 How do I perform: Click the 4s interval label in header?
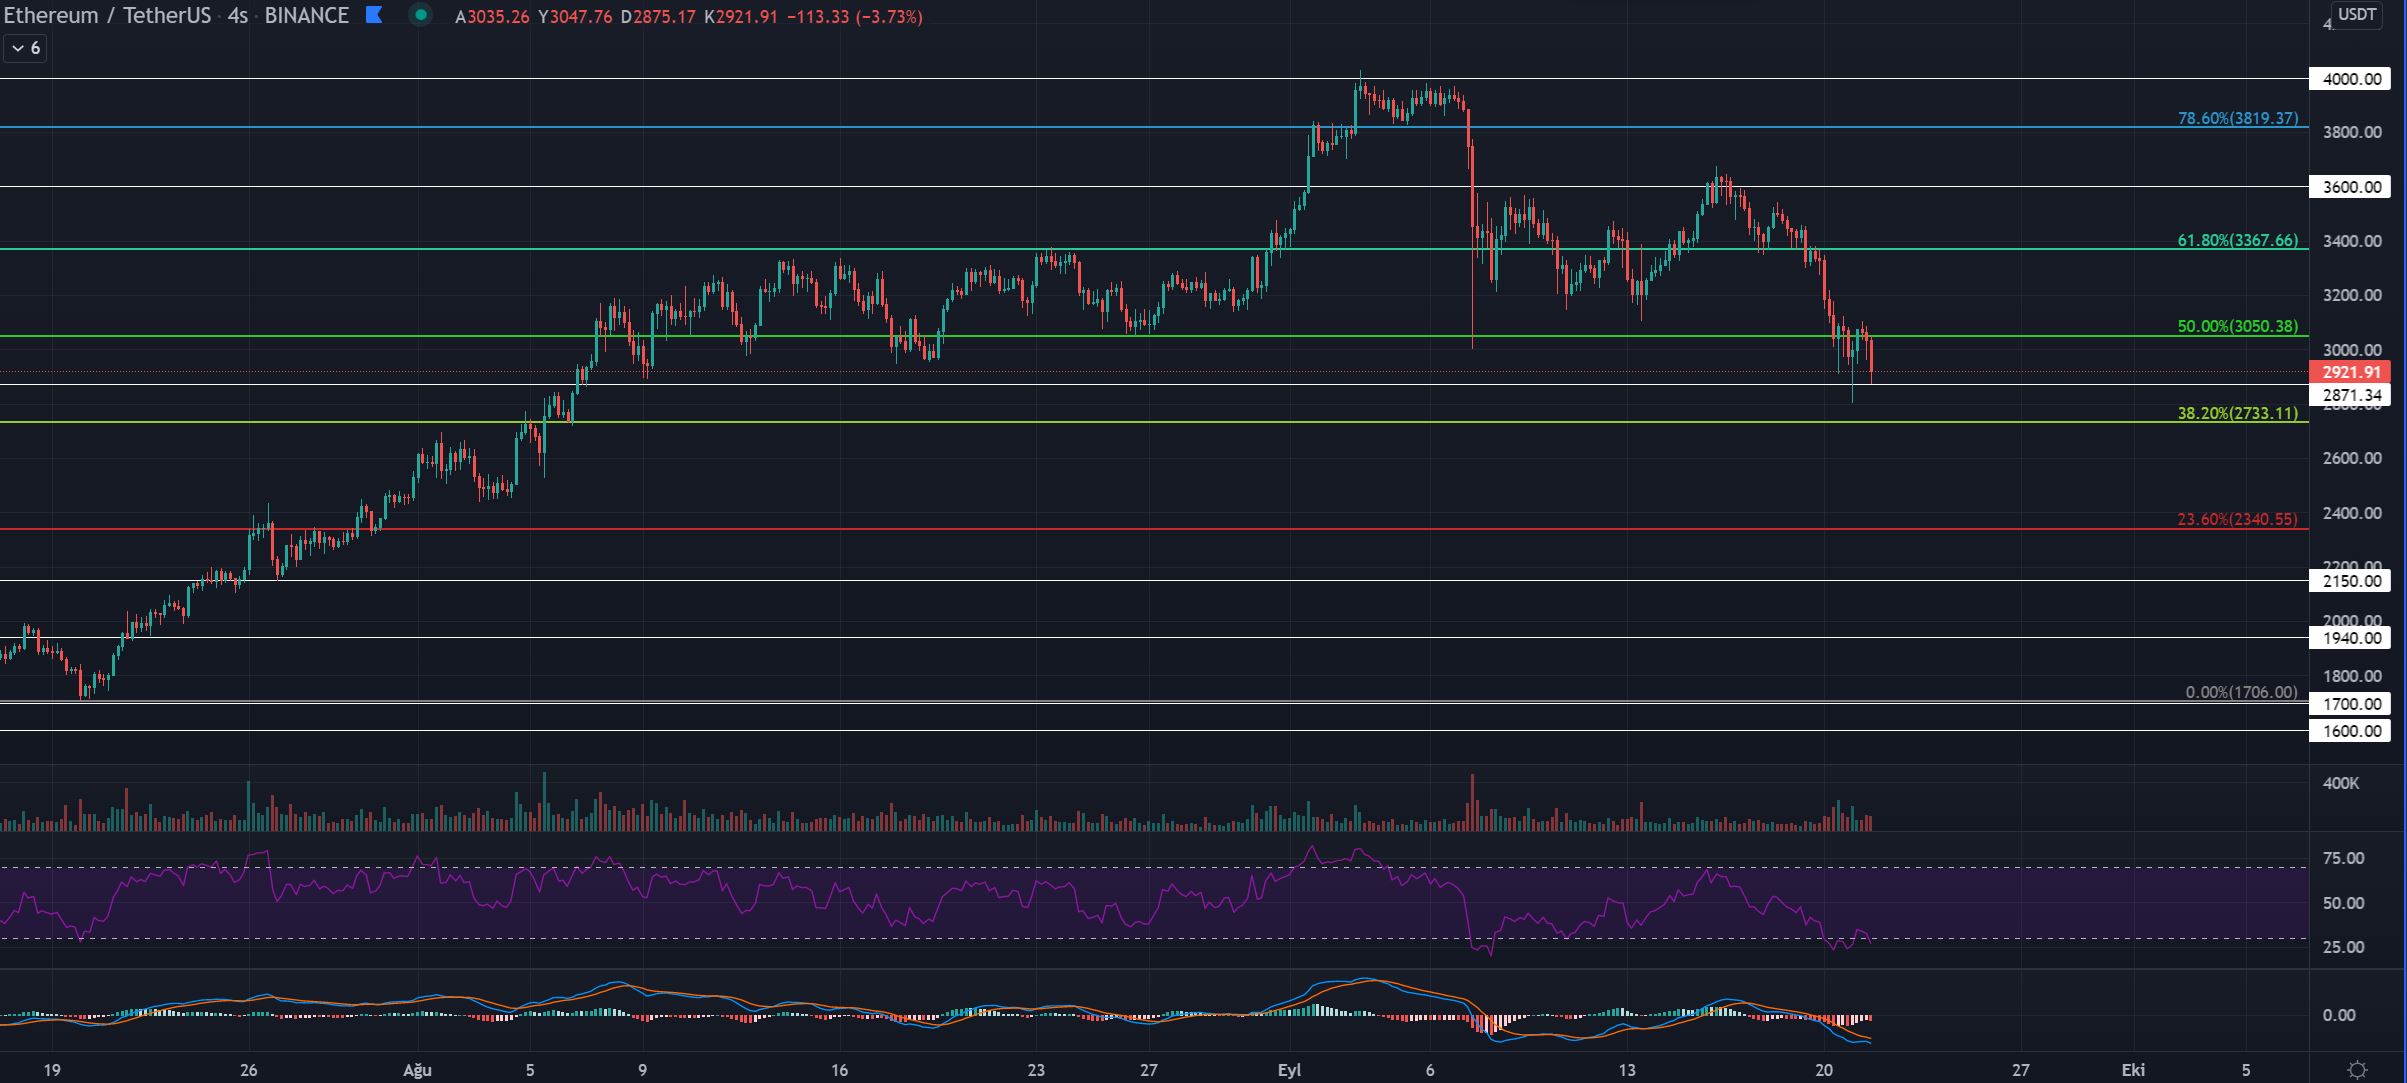pyautogui.click(x=237, y=16)
